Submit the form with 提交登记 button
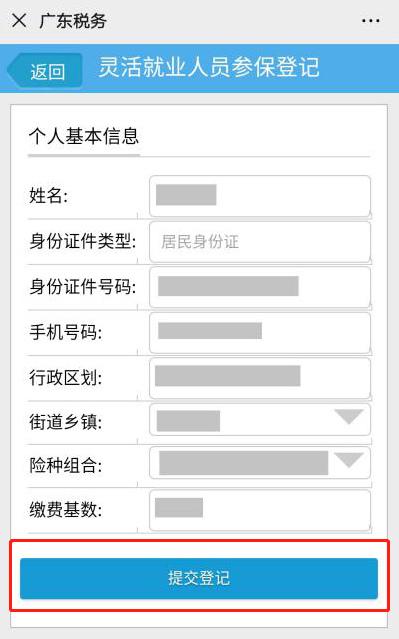399x639 pixels. 199,578
